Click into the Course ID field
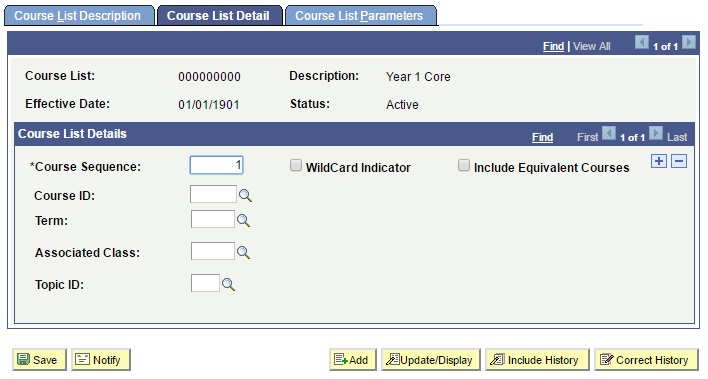Screen dimensions: 708x379 pyautogui.click(x=213, y=194)
